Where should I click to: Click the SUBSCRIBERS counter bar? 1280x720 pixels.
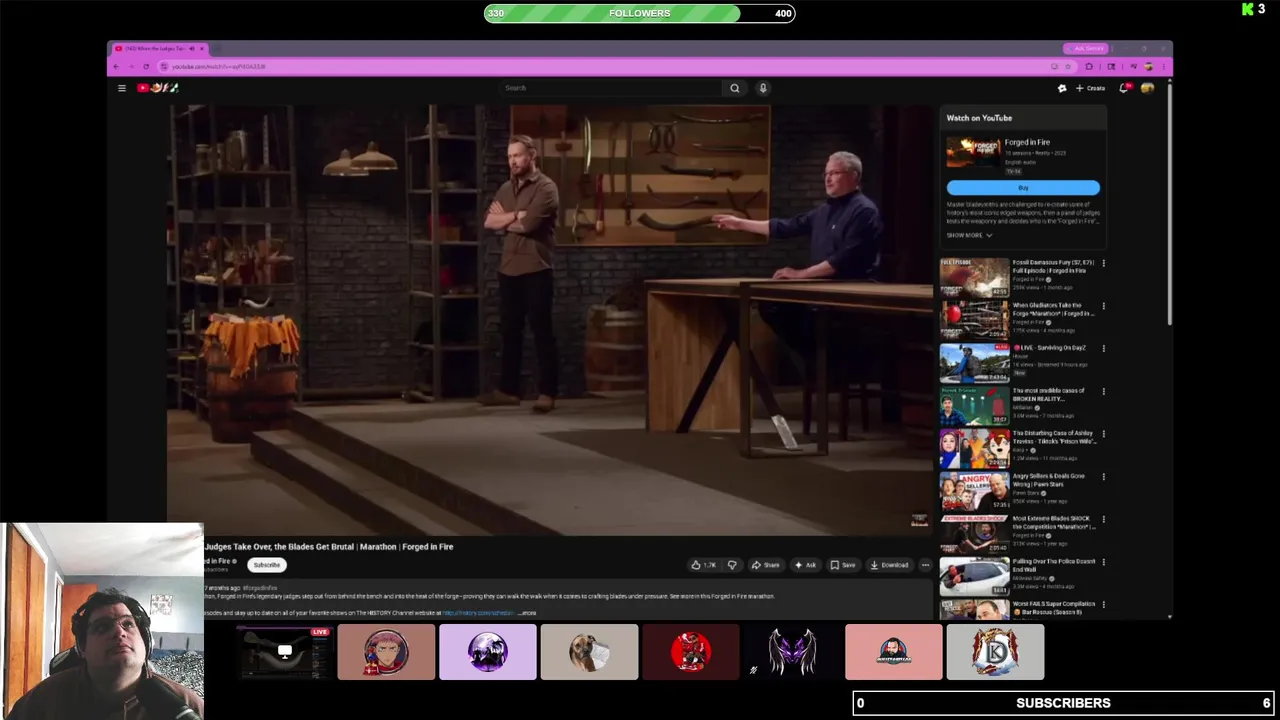(x=1064, y=703)
